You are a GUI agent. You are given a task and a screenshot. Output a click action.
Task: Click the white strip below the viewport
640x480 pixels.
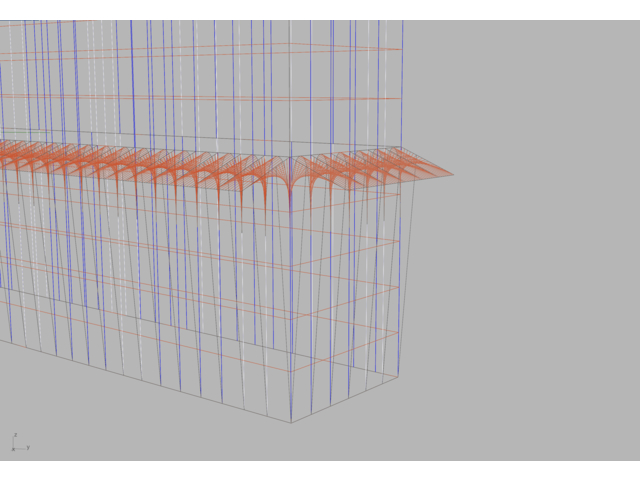320,470
